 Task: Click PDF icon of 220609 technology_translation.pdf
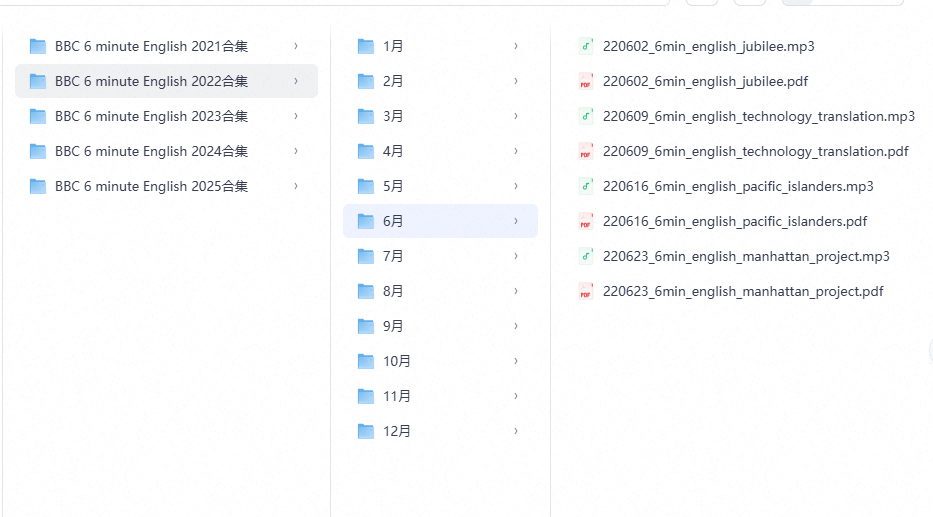tap(586, 152)
